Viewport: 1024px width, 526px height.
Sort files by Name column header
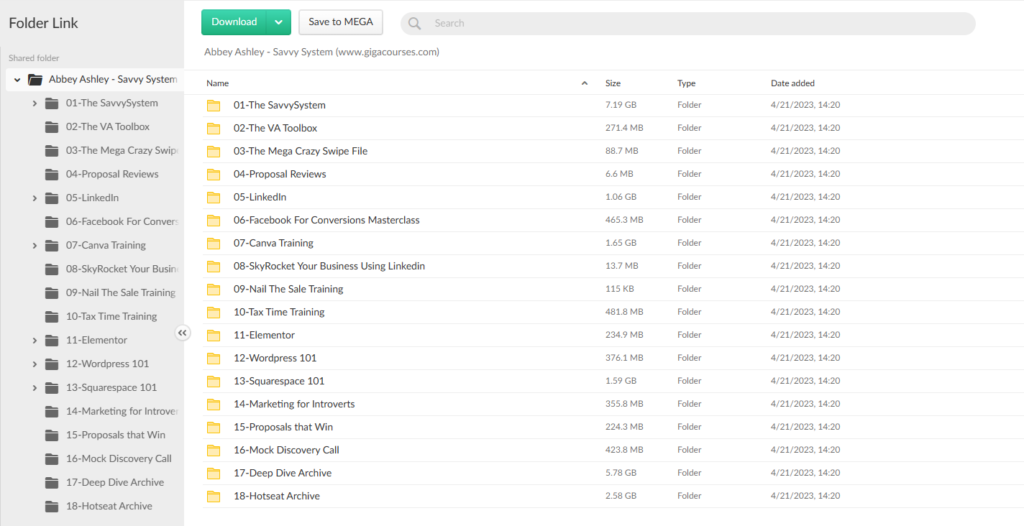point(218,83)
